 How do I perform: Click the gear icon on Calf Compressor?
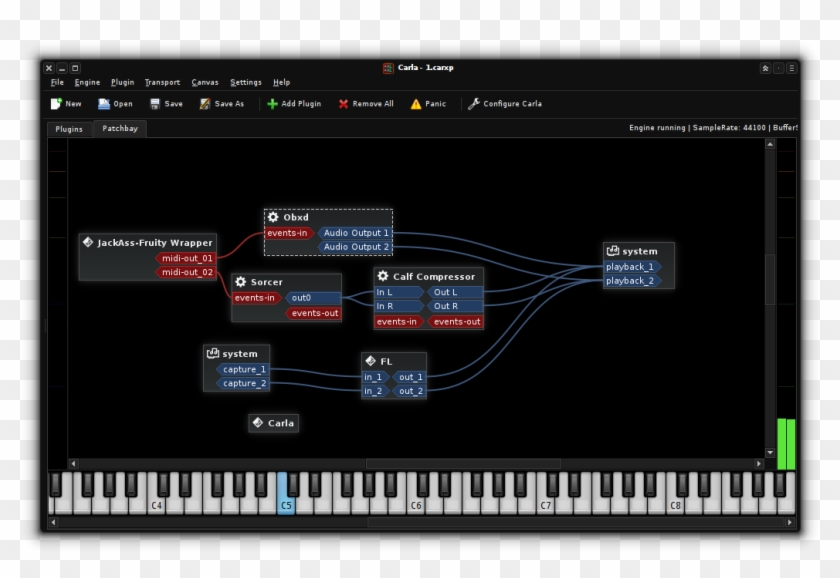coord(383,276)
